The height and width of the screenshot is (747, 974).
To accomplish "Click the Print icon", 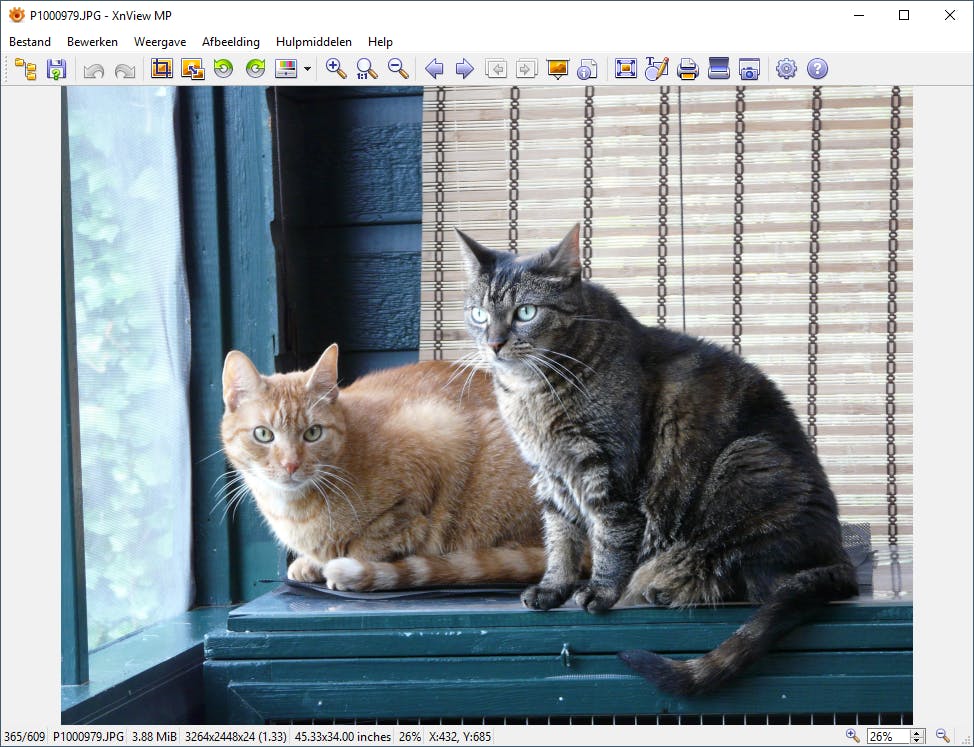I will 688,69.
